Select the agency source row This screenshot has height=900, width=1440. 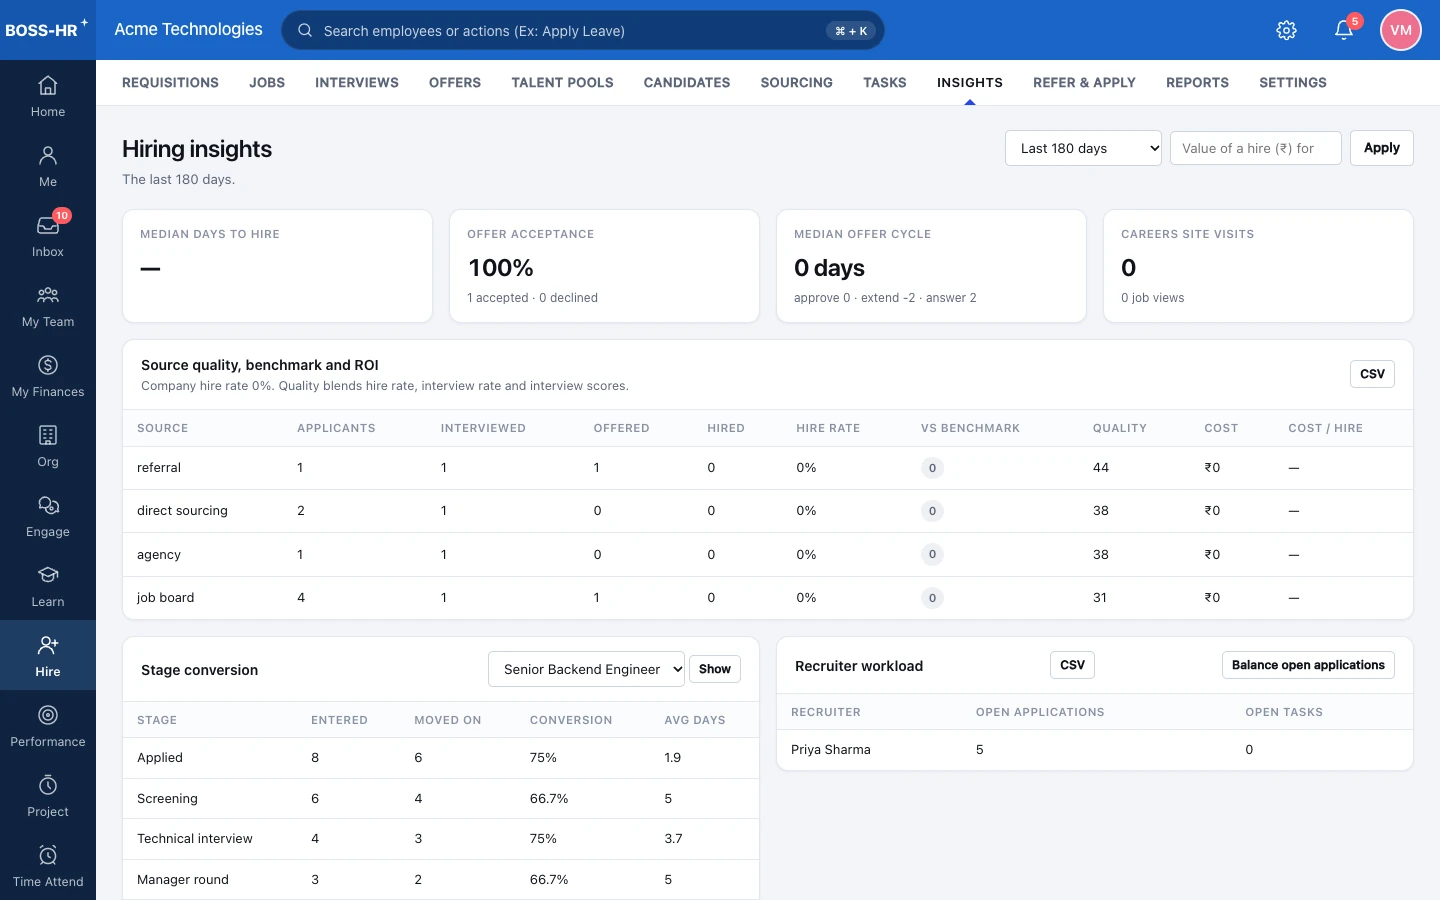point(768,555)
